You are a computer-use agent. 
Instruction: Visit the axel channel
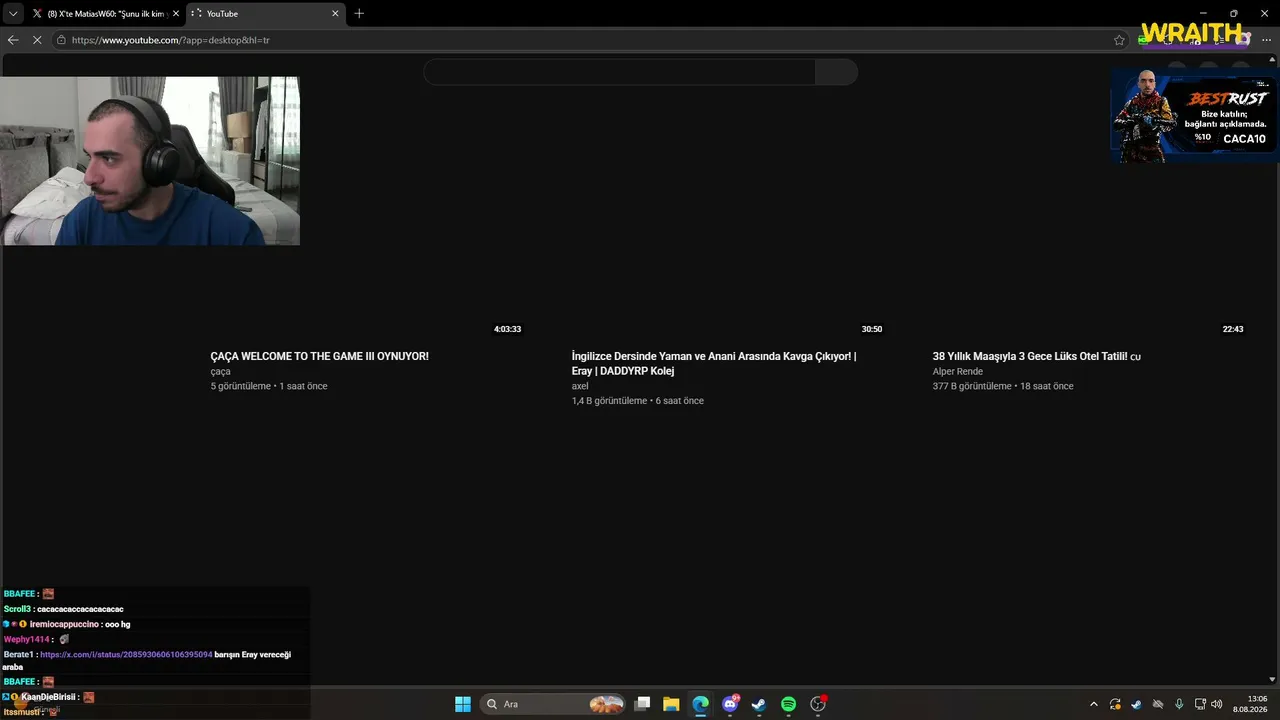[580, 386]
